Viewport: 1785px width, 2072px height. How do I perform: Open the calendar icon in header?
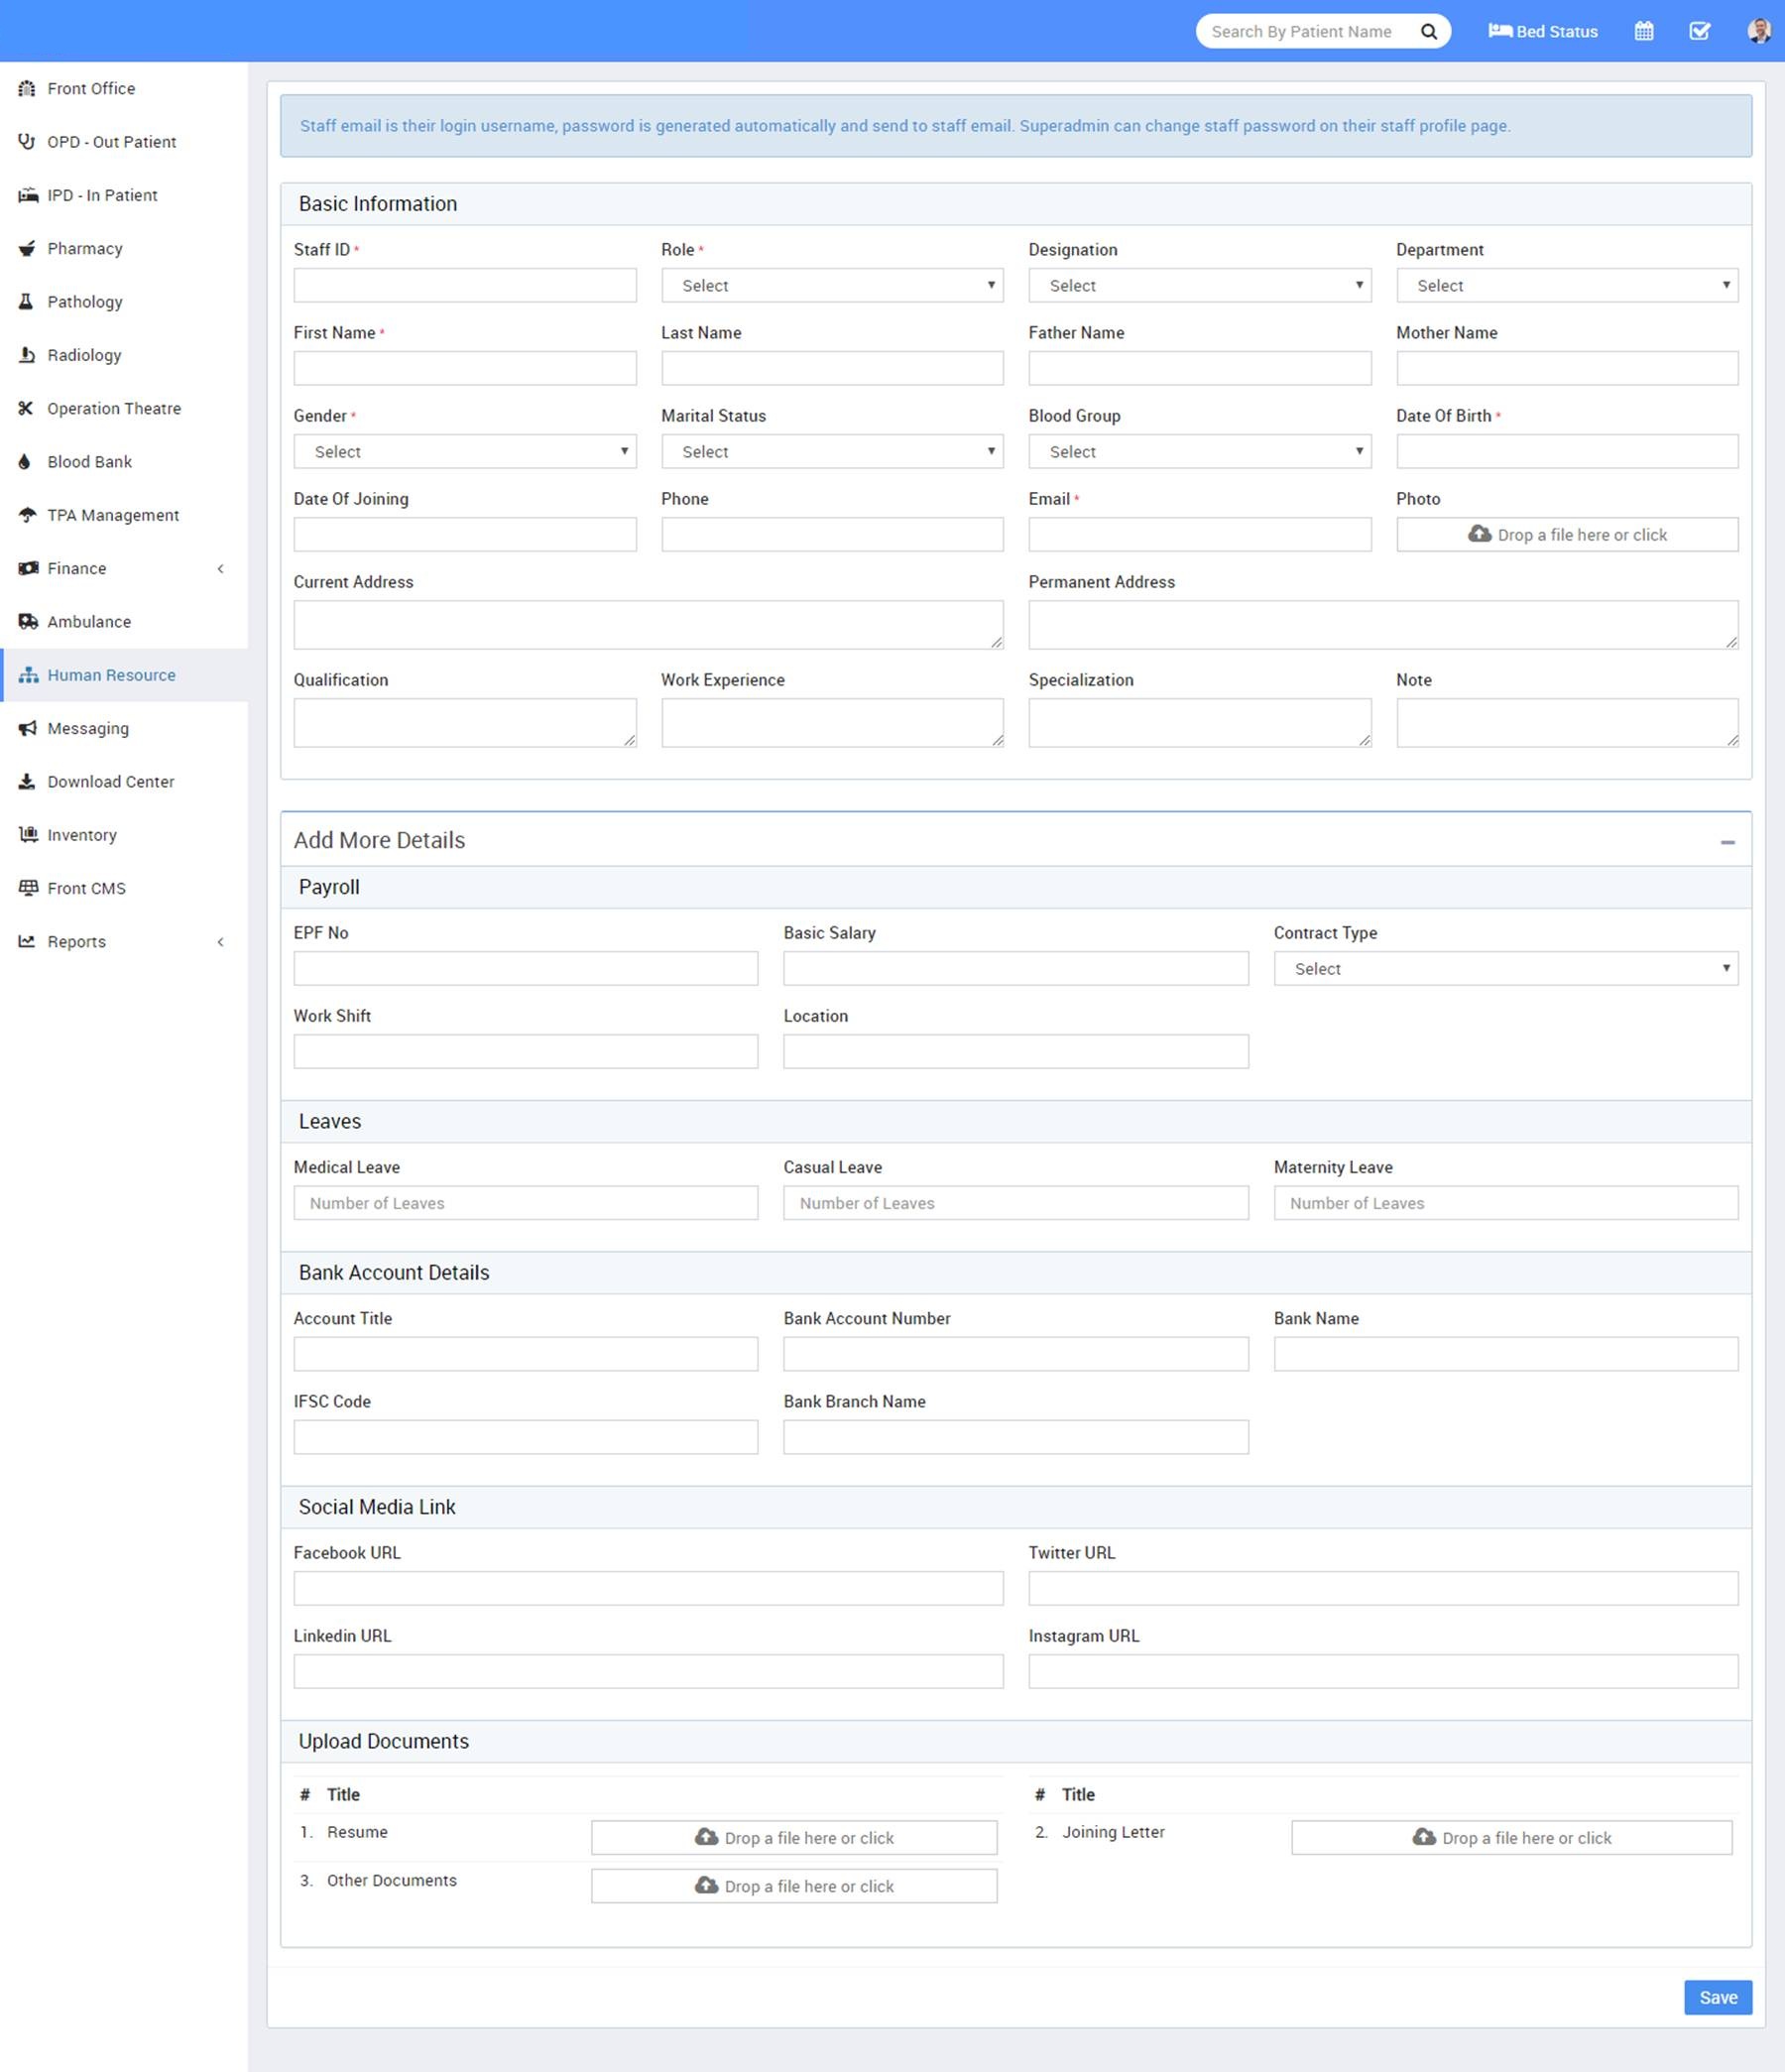(1643, 32)
